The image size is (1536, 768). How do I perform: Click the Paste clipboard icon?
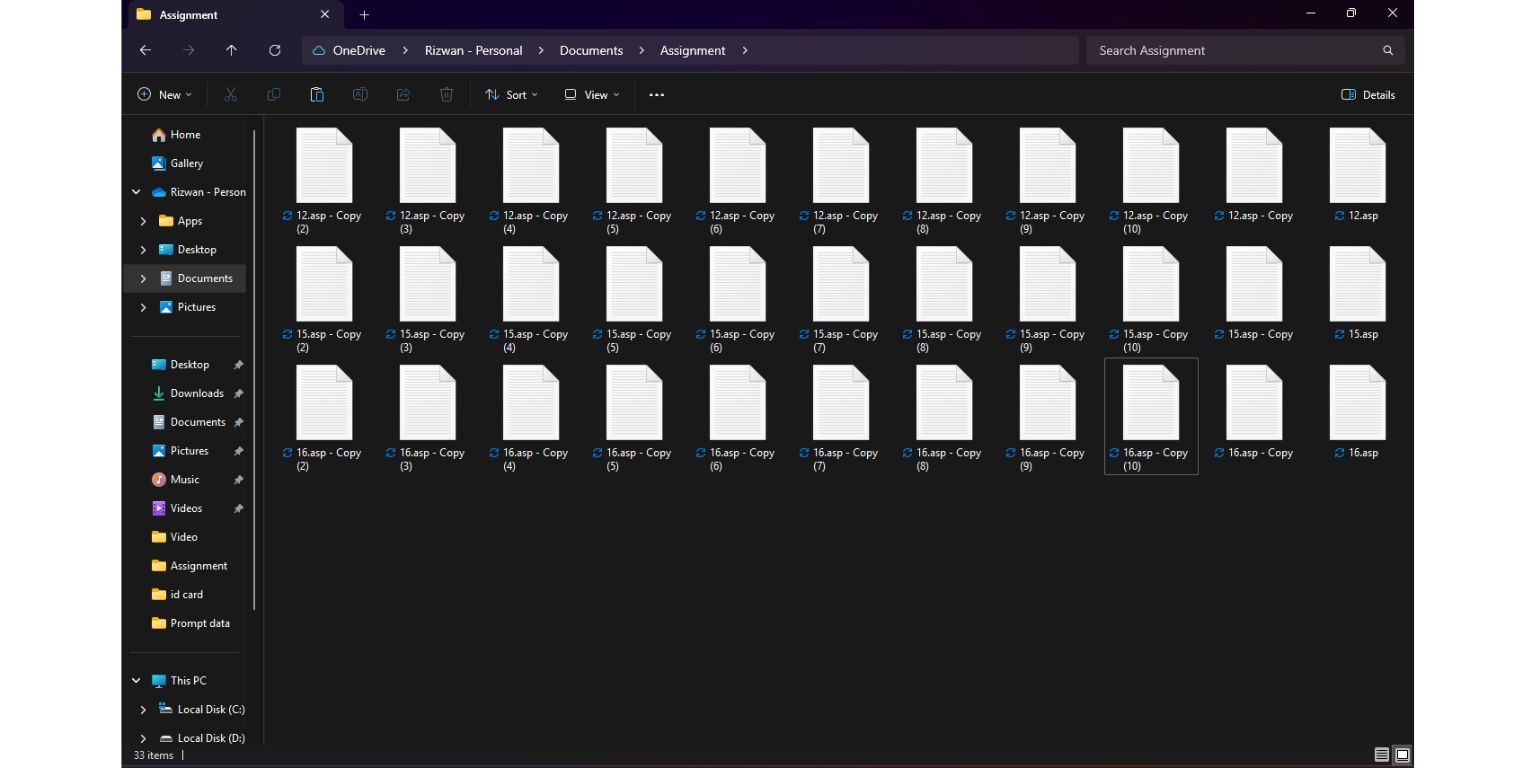pos(317,95)
